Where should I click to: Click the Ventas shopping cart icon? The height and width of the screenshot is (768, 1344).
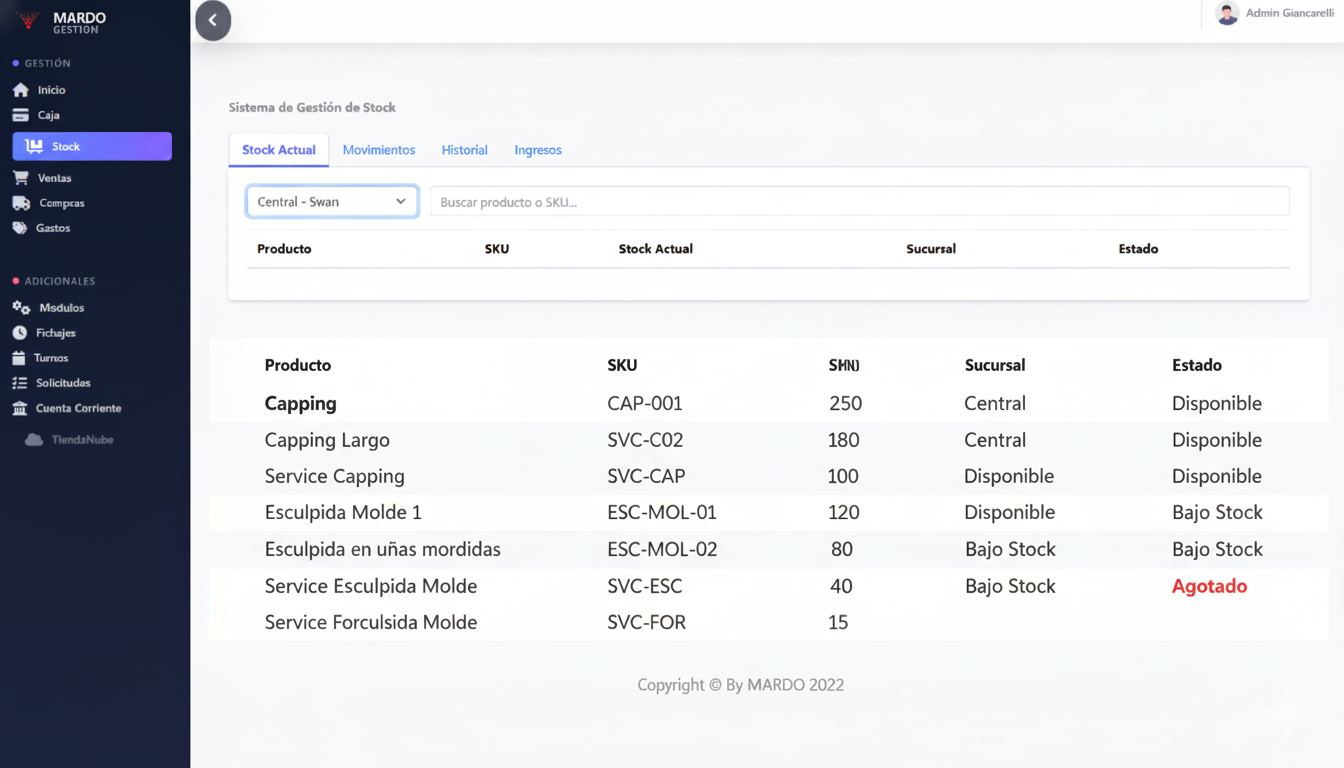[20, 178]
